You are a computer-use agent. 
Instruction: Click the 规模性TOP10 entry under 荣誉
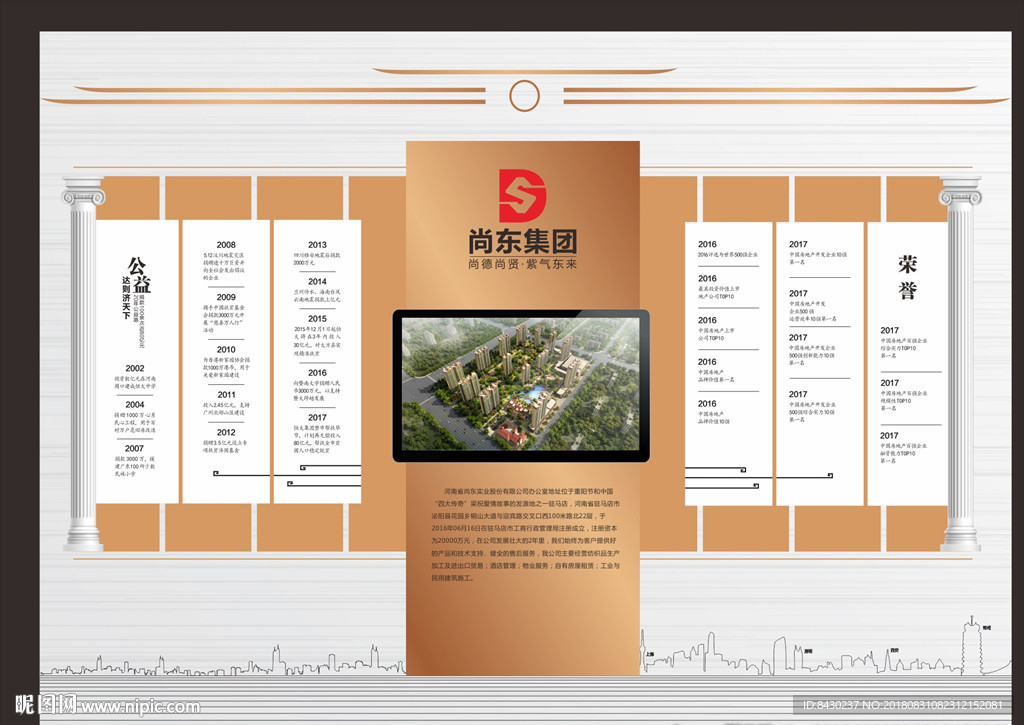click(x=903, y=400)
